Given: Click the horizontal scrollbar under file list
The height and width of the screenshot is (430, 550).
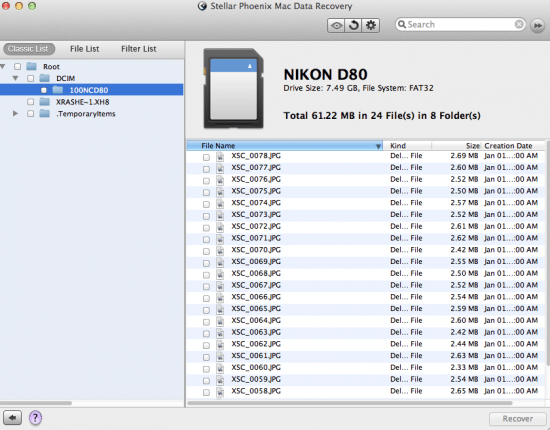Looking at the screenshot, I should [x=350, y=403].
